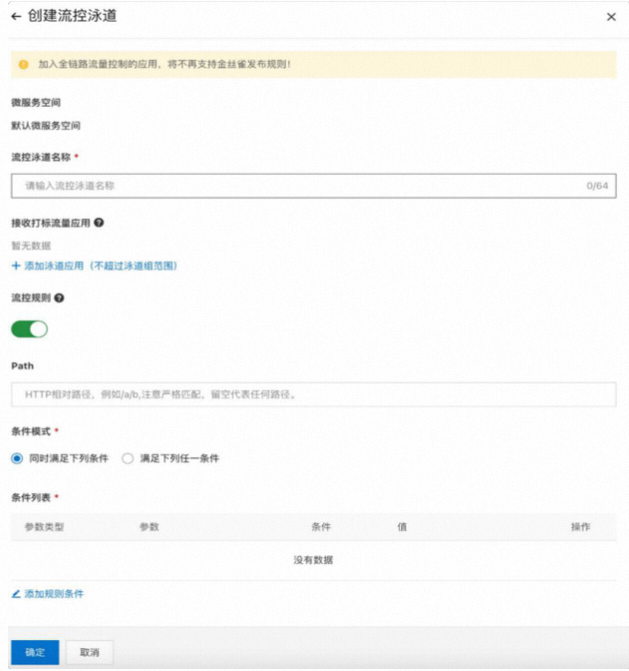The height and width of the screenshot is (671, 629).
Task: Click the 创建流控泳道 panel title
Action: [x=72, y=16]
